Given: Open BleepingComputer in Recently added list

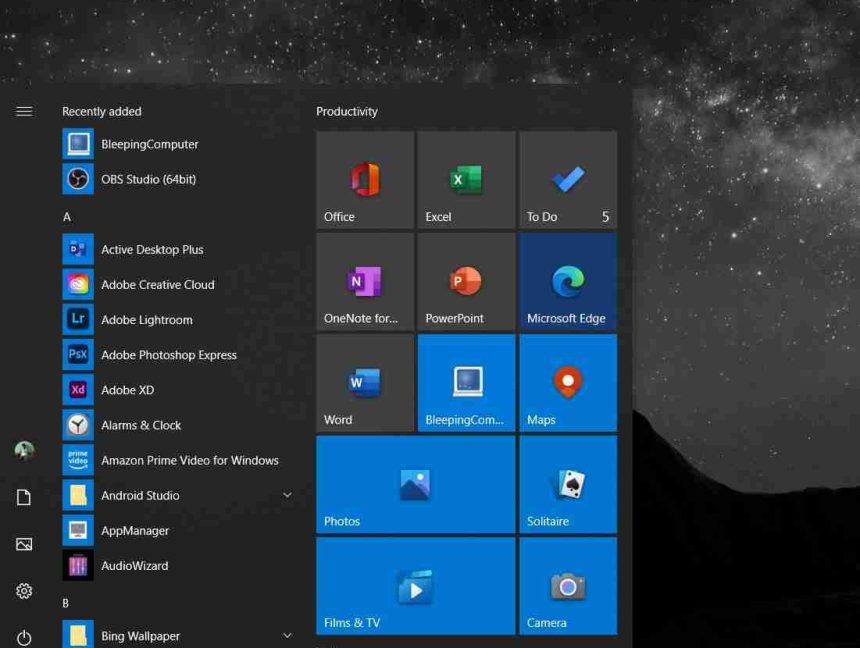Looking at the screenshot, I should tap(178, 144).
